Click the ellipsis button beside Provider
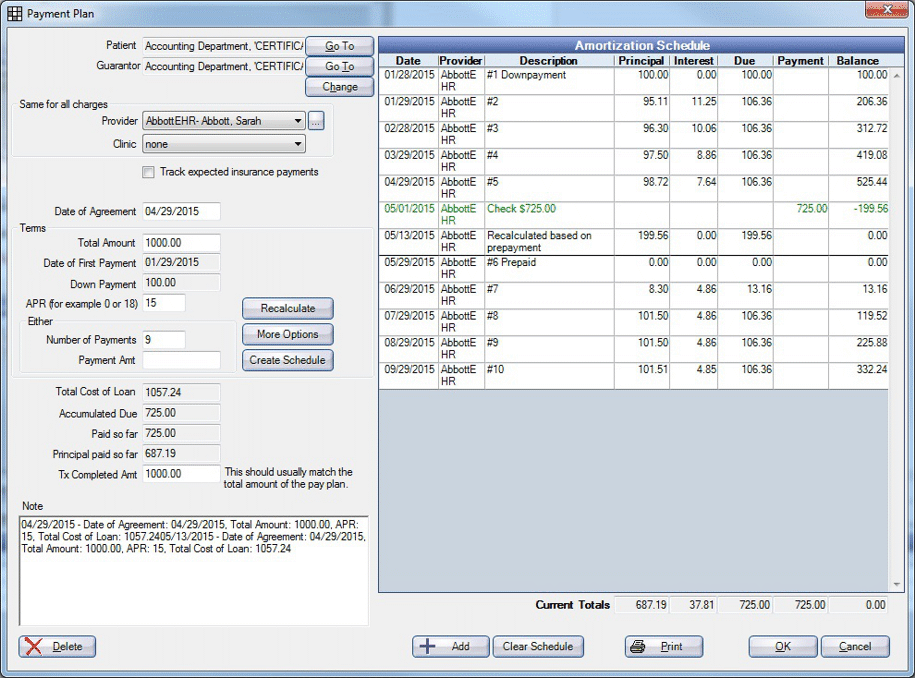Image resolution: width=915 pixels, height=678 pixels. click(316, 121)
